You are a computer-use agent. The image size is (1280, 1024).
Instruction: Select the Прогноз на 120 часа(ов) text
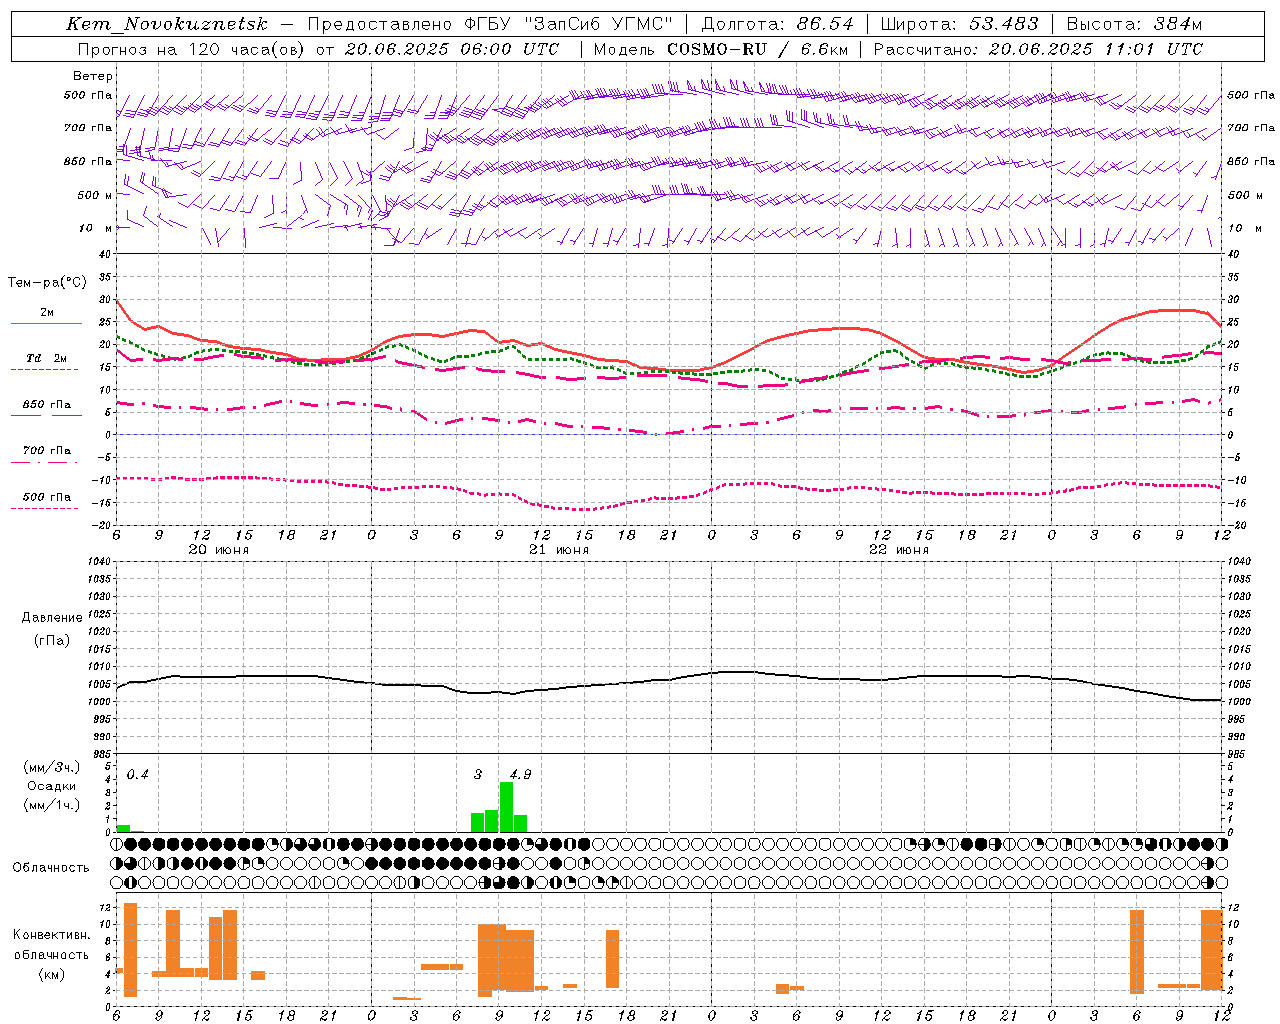192,49
